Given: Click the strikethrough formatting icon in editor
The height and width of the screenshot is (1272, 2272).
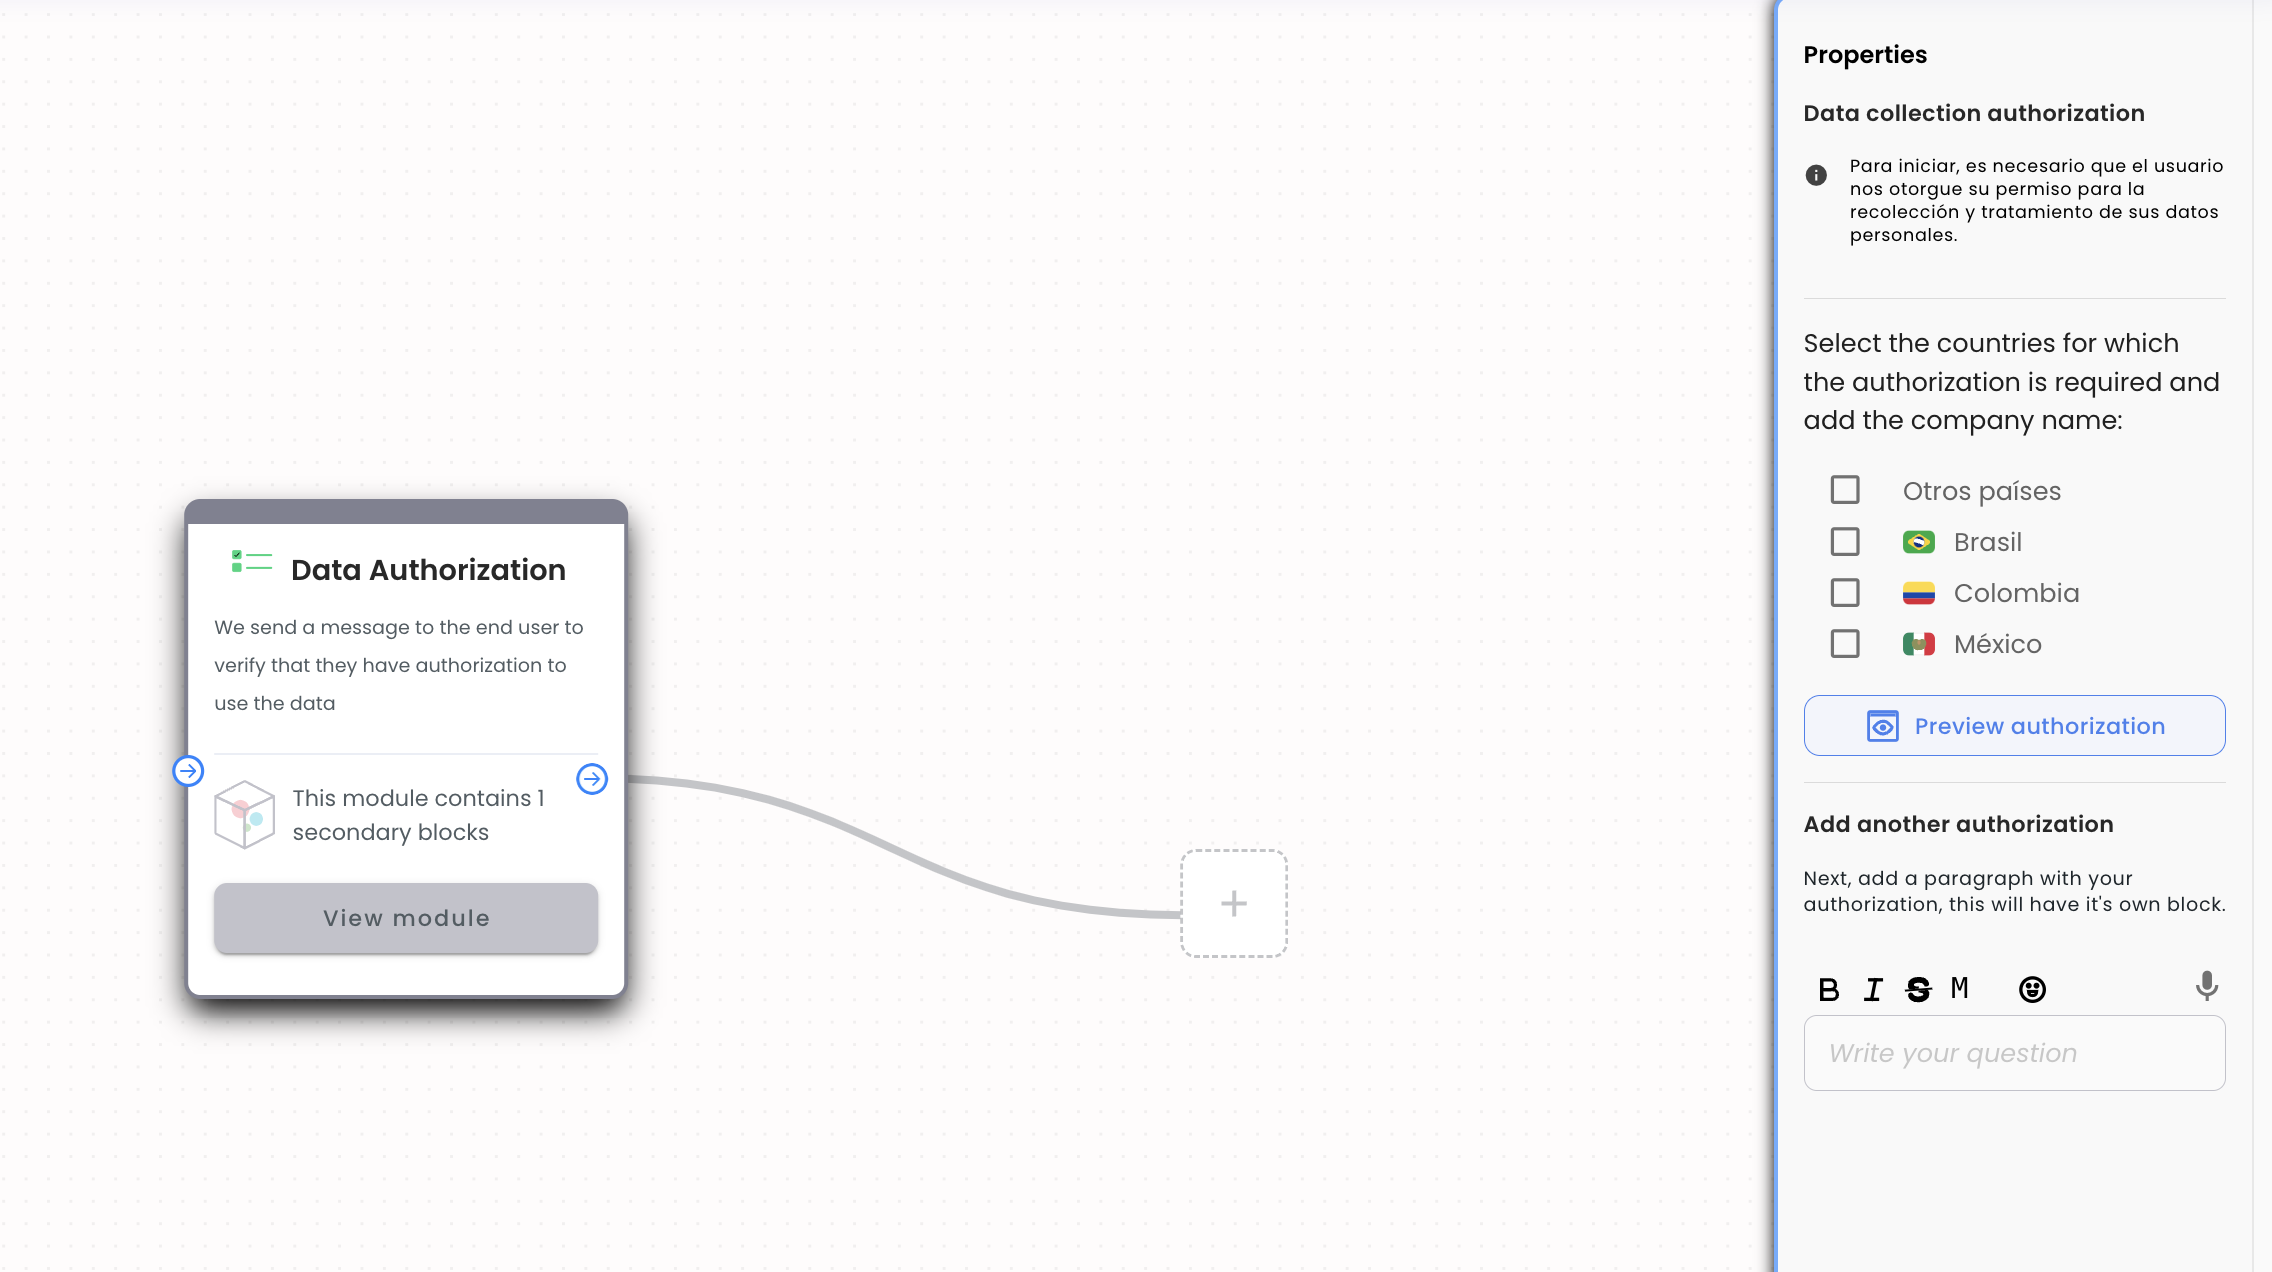Looking at the screenshot, I should [x=1916, y=988].
